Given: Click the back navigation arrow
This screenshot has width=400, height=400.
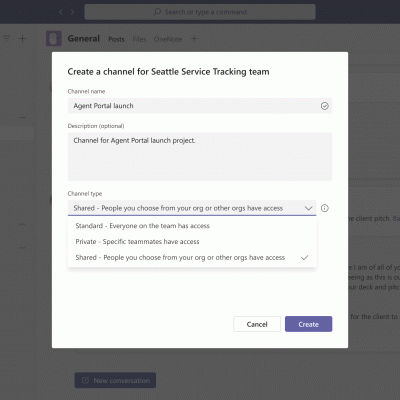Looking at the screenshot, I should click(x=61, y=12).
